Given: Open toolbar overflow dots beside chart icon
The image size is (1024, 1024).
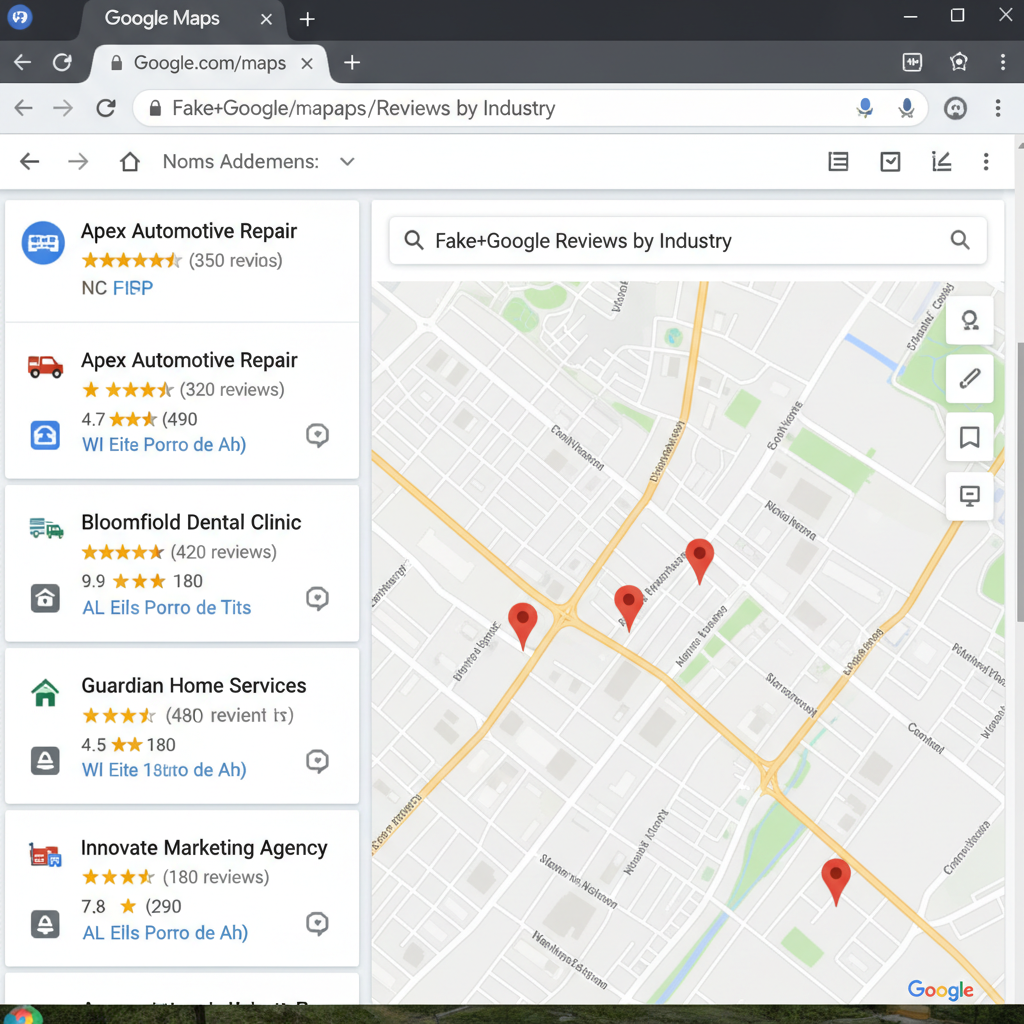Looking at the screenshot, I should click(986, 161).
